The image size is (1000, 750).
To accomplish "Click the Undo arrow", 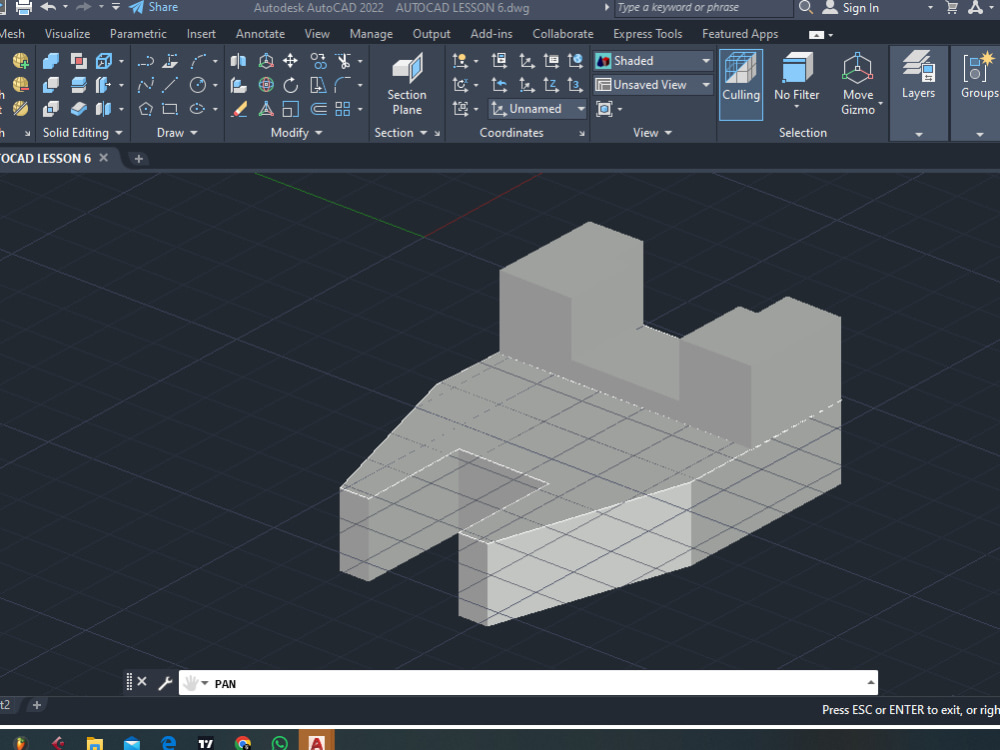I will tap(48, 7).
